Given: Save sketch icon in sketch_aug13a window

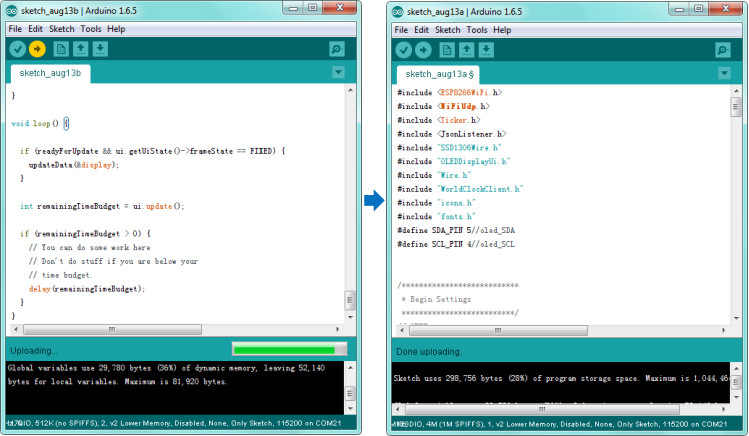Looking at the screenshot, I should [486, 50].
